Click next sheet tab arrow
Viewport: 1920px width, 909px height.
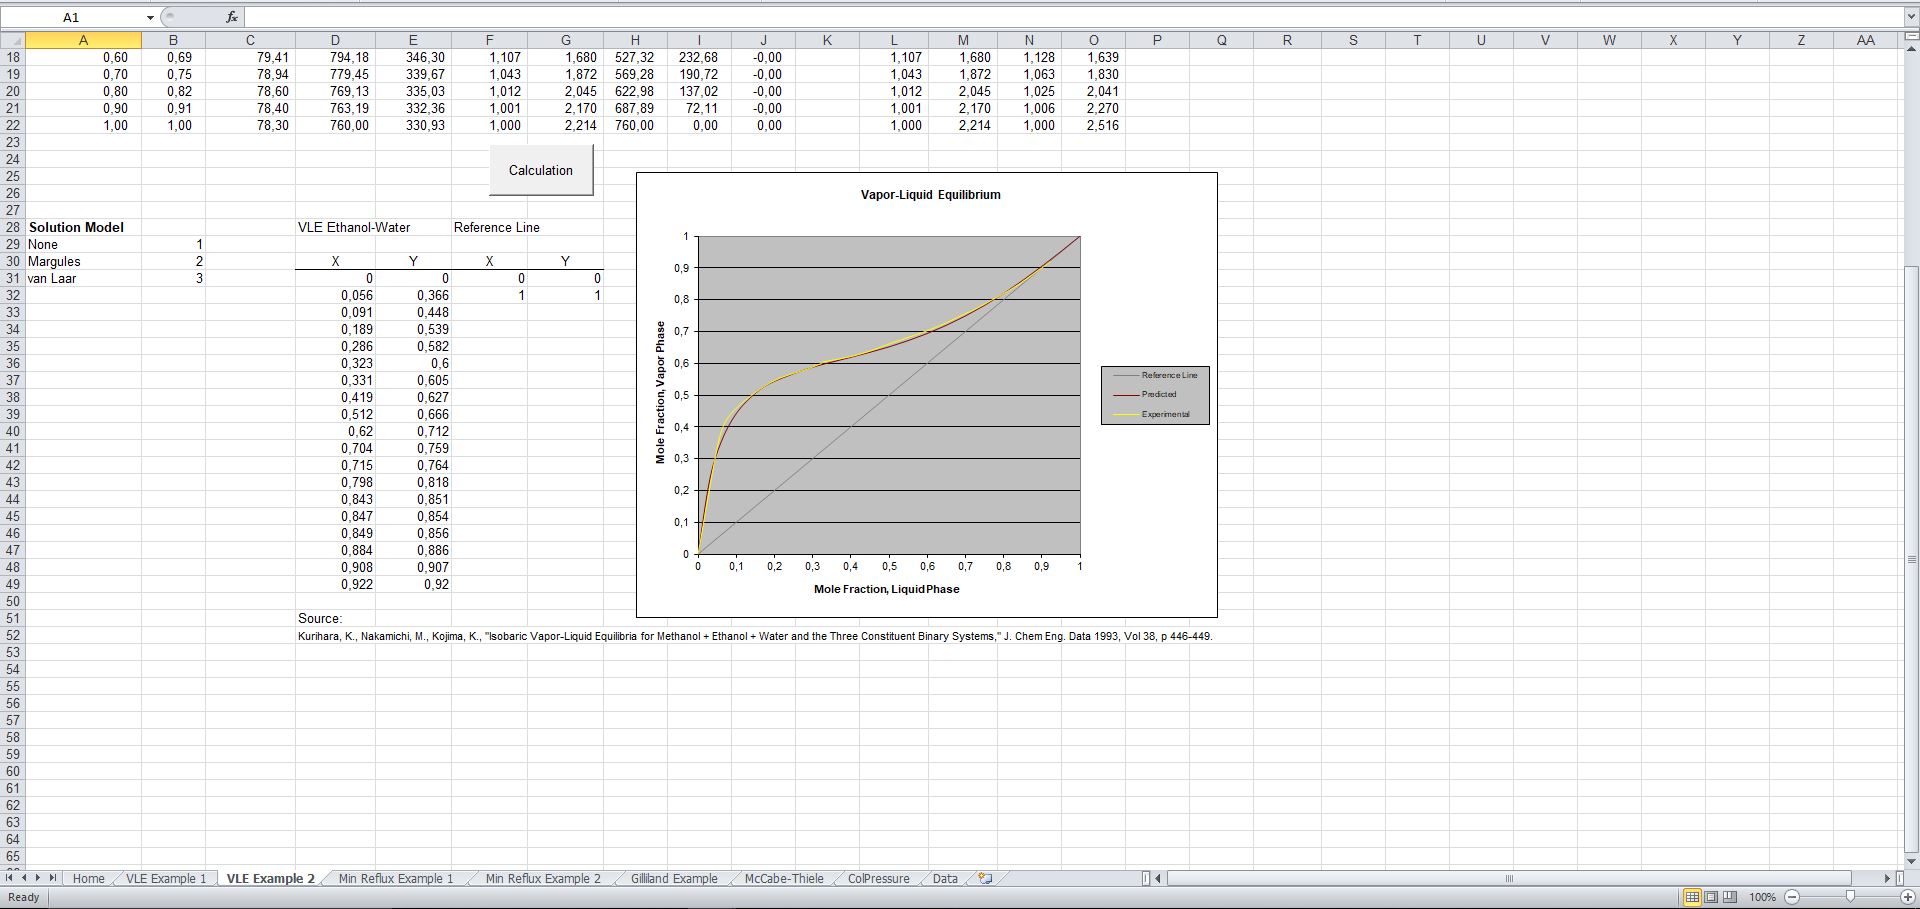[38, 878]
